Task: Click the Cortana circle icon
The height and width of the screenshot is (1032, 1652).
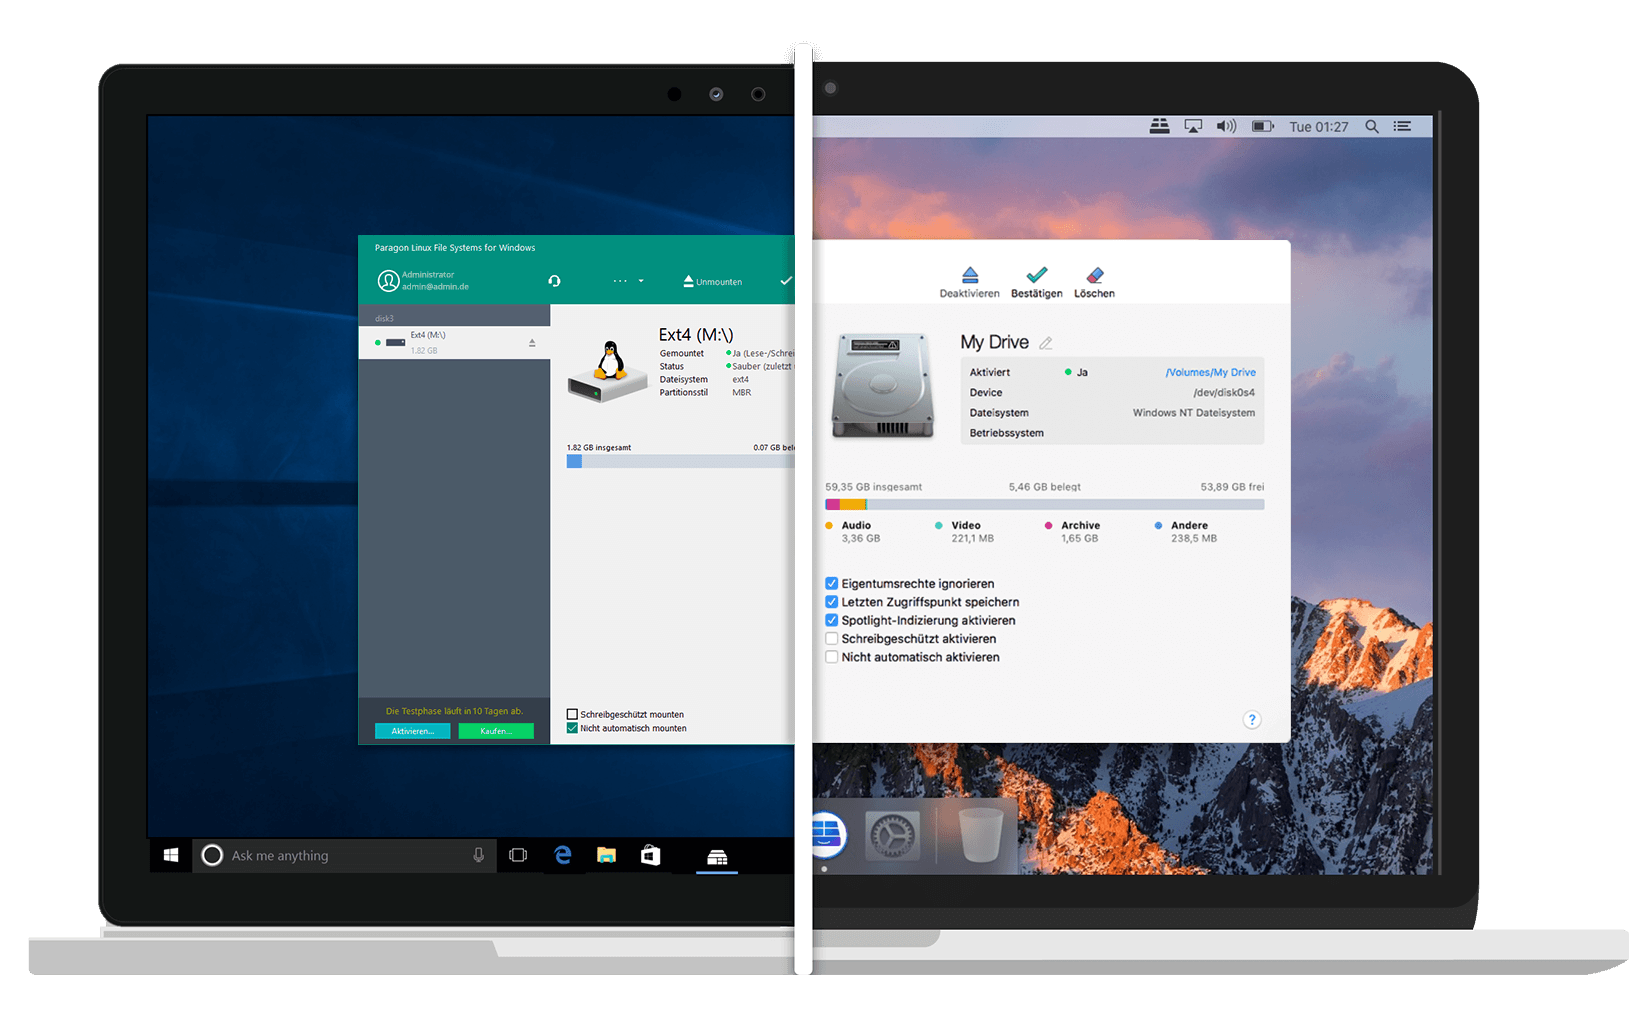Action: pyautogui.click(x=212, y=856)
